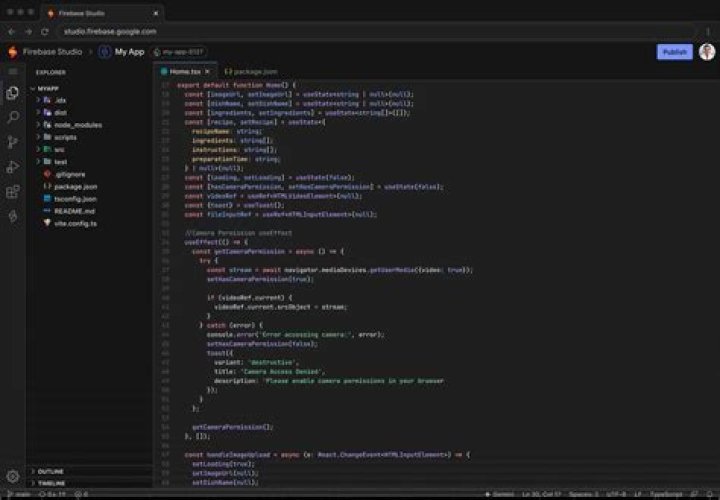Viewport: 720px width, 500px height.
Task: Open the Run and Debug icon
Action: 13,166
